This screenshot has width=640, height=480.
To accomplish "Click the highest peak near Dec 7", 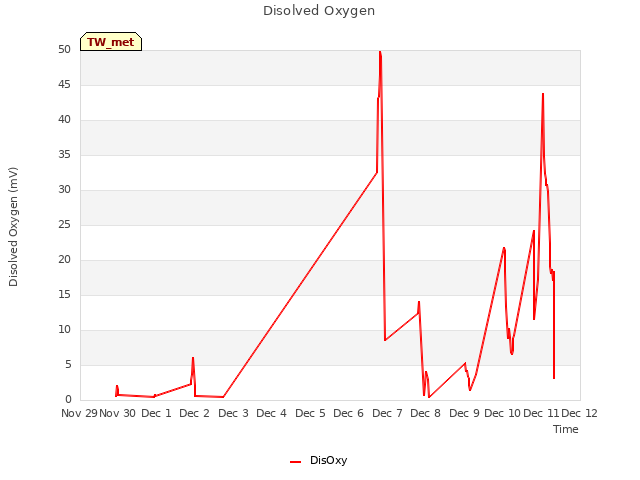I will click(380, 52).
